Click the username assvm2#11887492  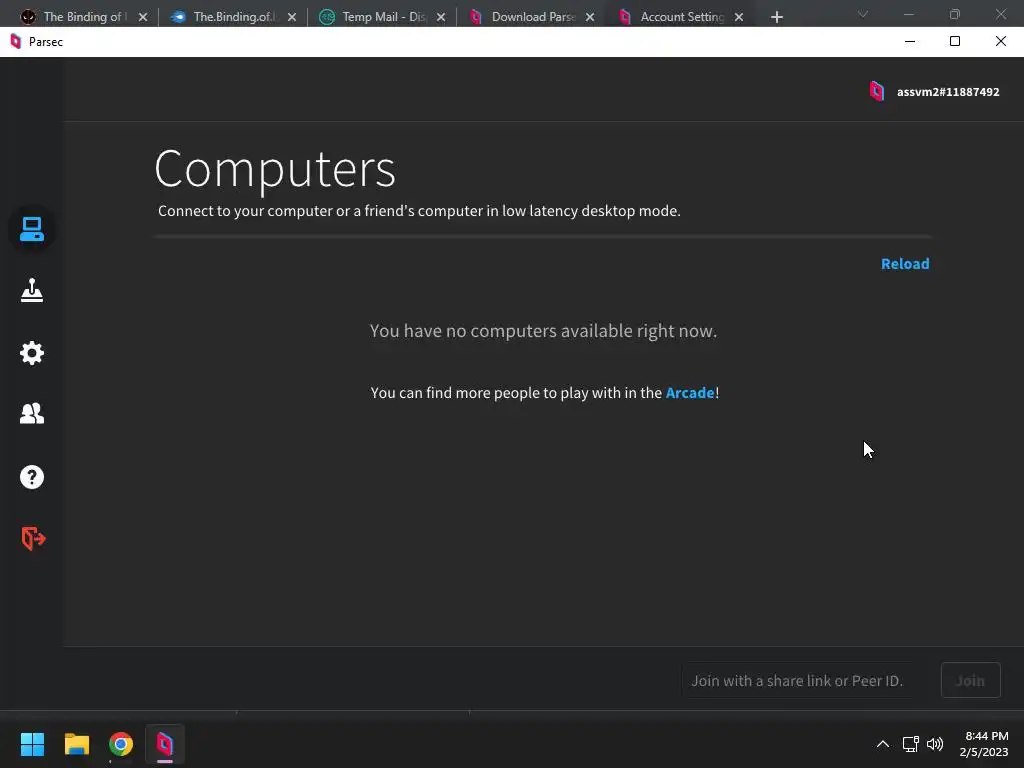click(948, 92)
